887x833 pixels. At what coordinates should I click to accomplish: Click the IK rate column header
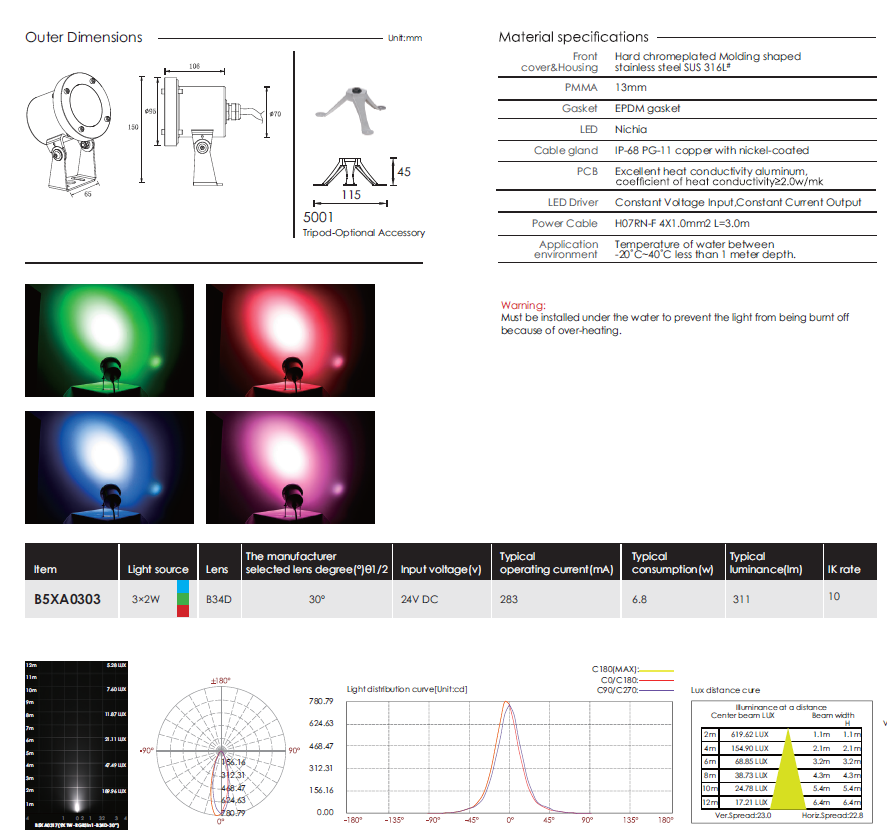(x=843, y=569)
